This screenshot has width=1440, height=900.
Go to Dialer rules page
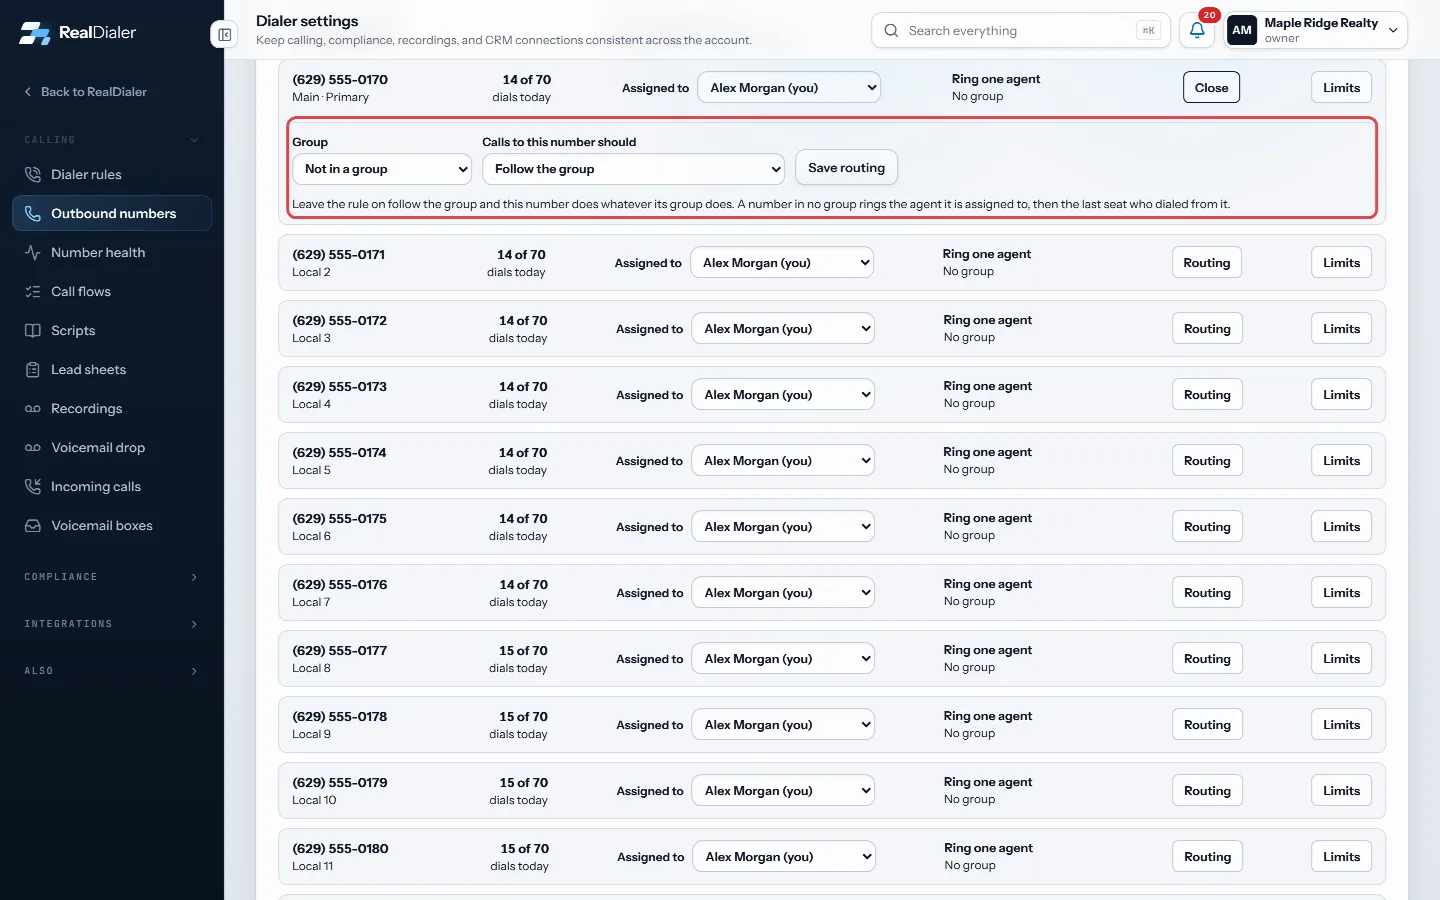click(112, 174)
